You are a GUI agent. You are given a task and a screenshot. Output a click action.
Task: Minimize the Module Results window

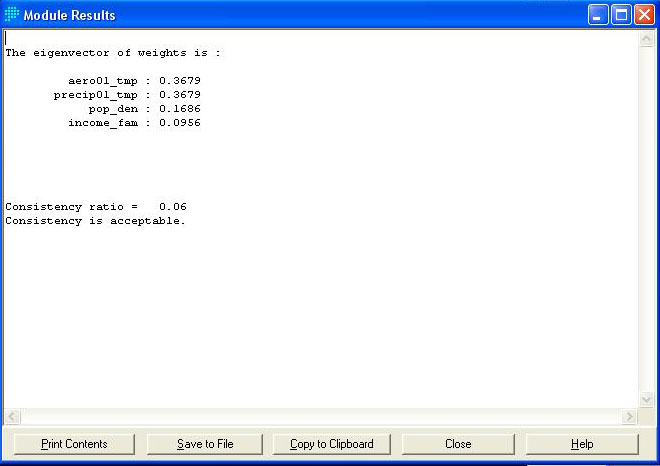[x=598, y=15]
